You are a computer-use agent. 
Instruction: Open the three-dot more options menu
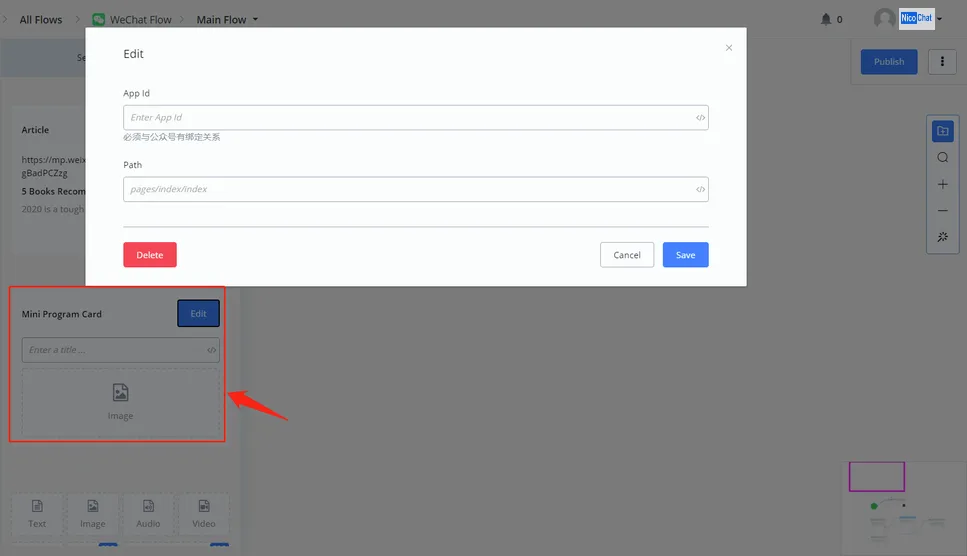click(942, 62)
